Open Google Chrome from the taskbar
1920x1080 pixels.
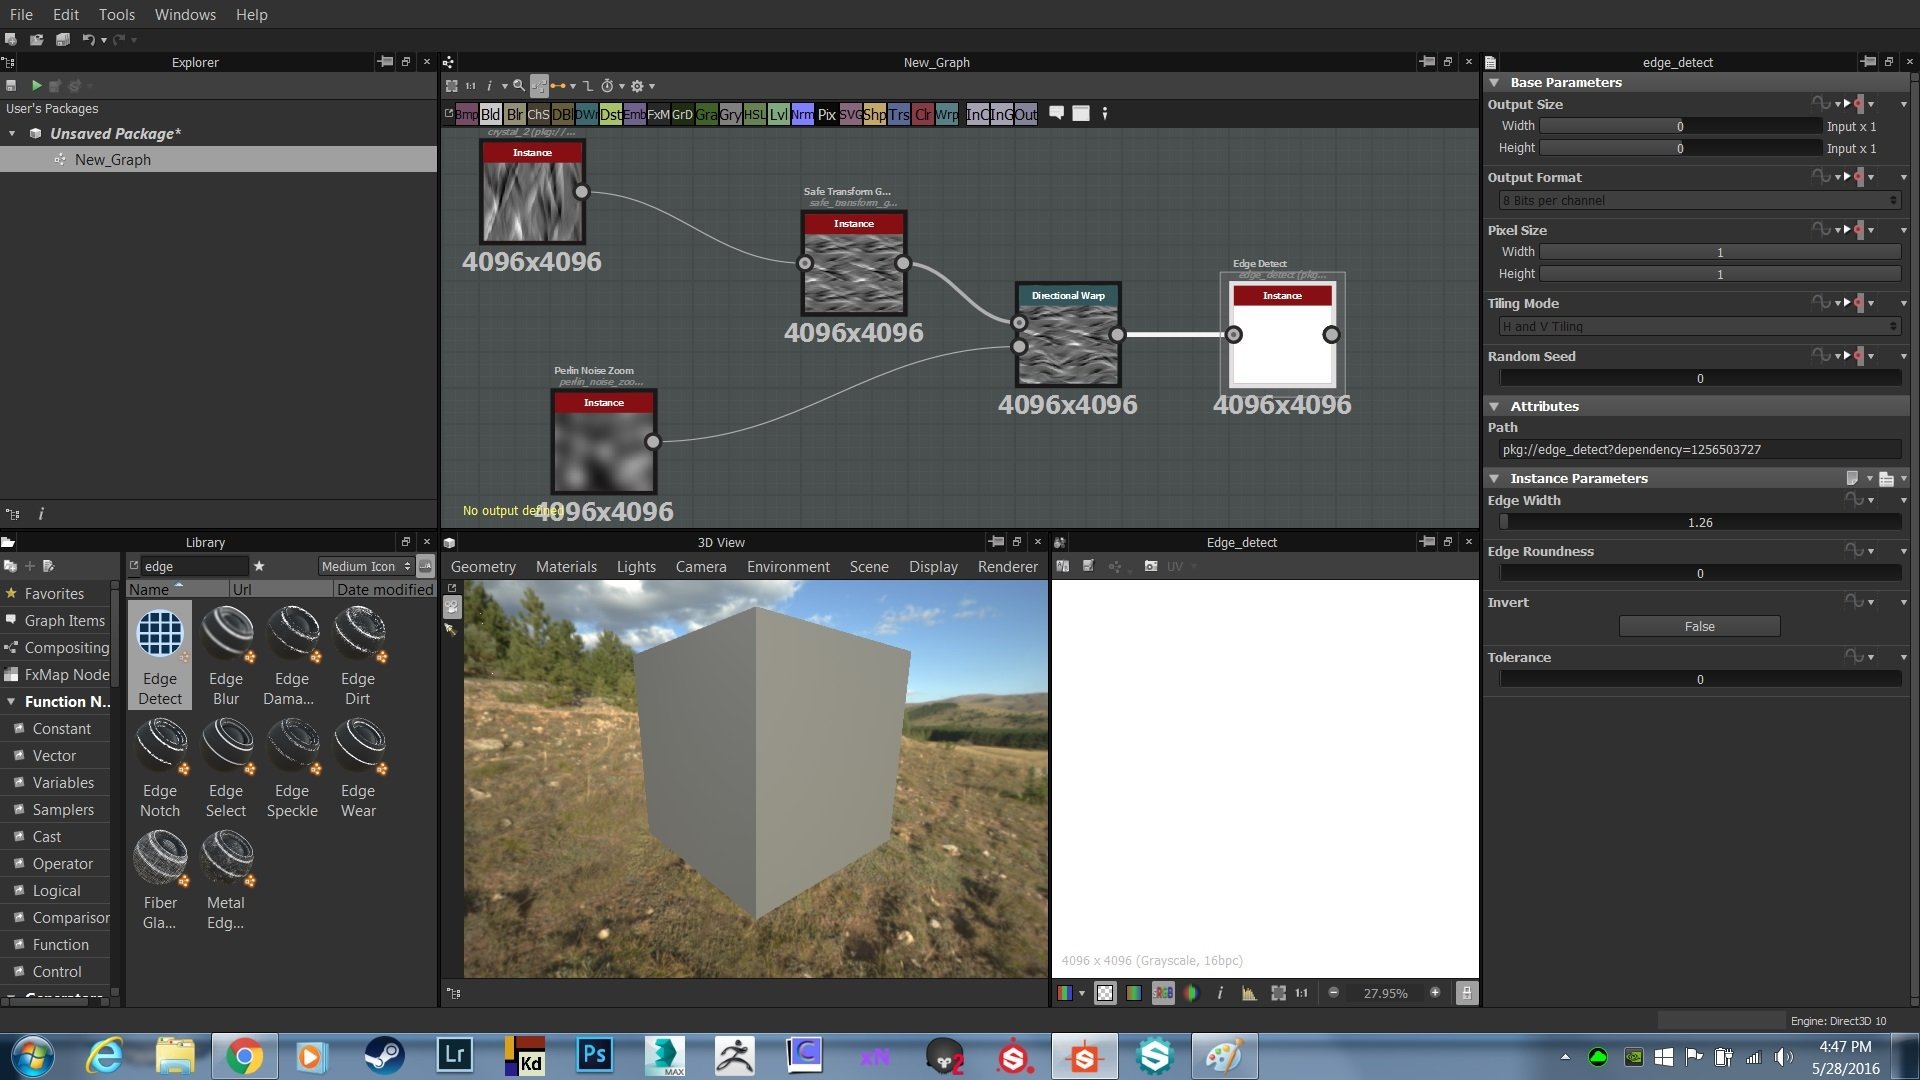pyautogui.click(x=244, y=1055)
